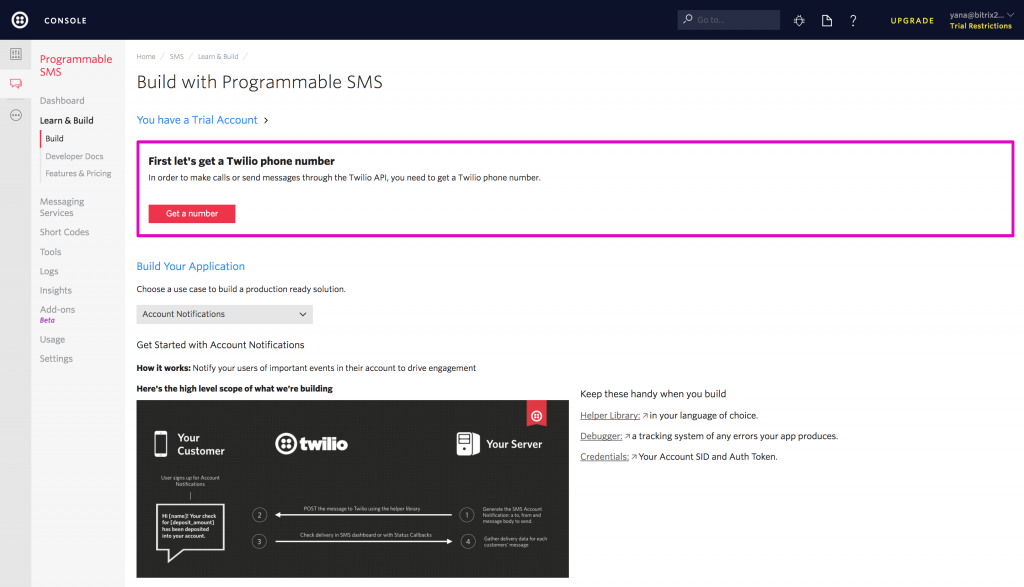Open the docs page icon in the top bar
This screenshot has width=1024, height=587.
click(827, 21)
